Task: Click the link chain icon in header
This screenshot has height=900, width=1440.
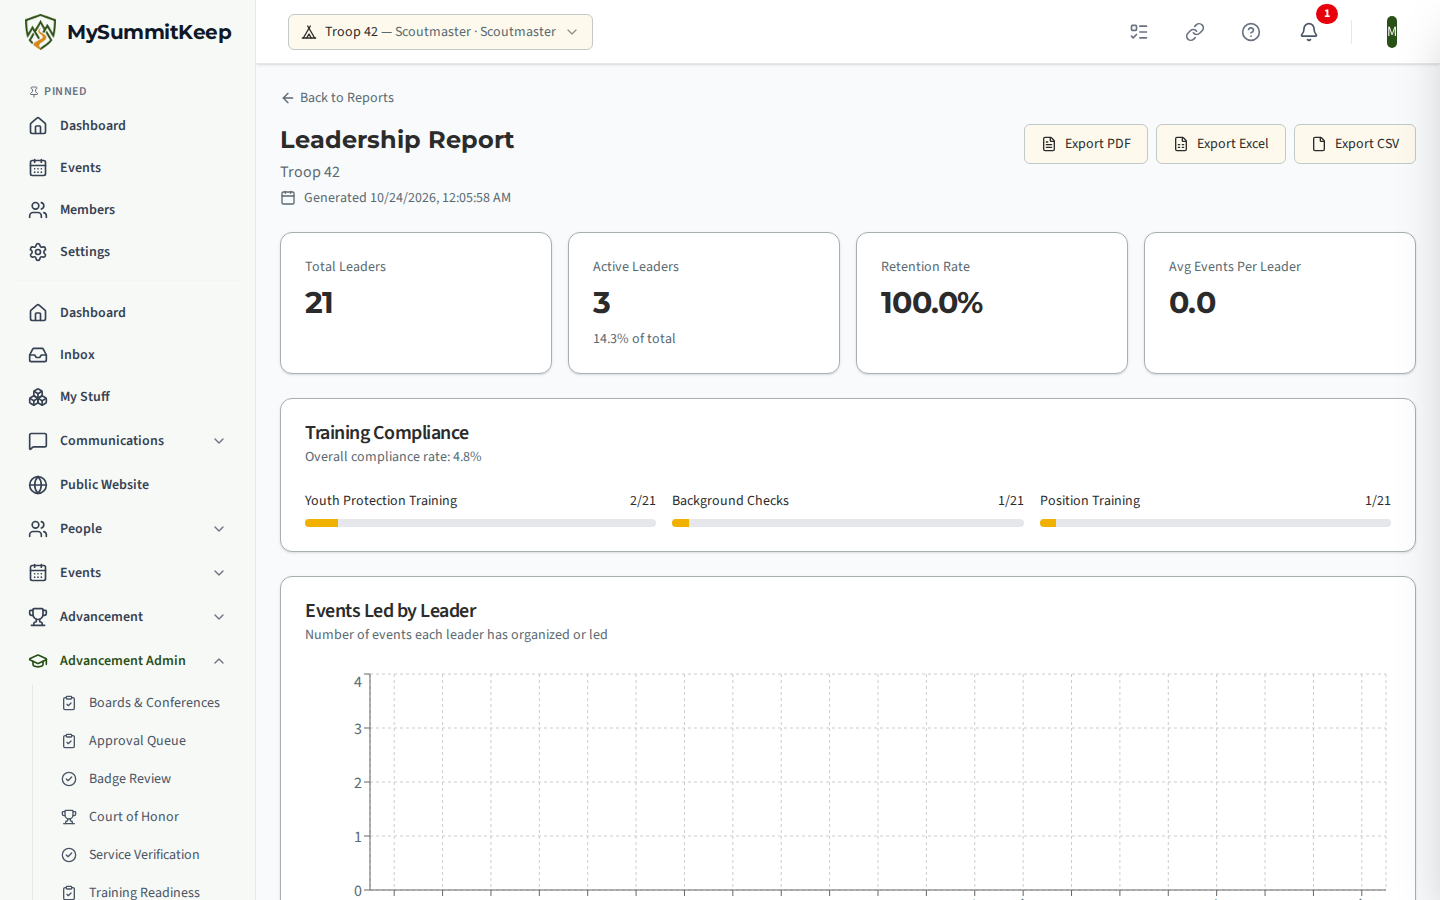Action: [1195, 32]
